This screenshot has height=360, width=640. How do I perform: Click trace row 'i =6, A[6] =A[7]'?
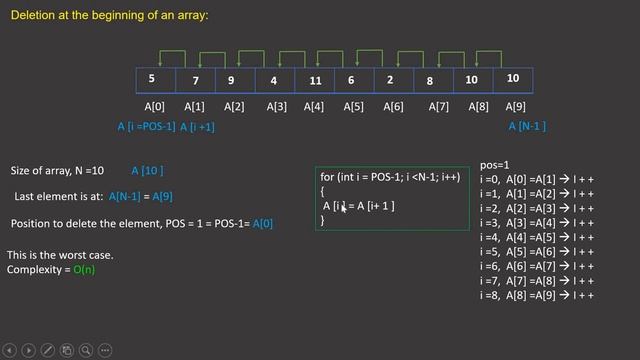coord(537,266)
